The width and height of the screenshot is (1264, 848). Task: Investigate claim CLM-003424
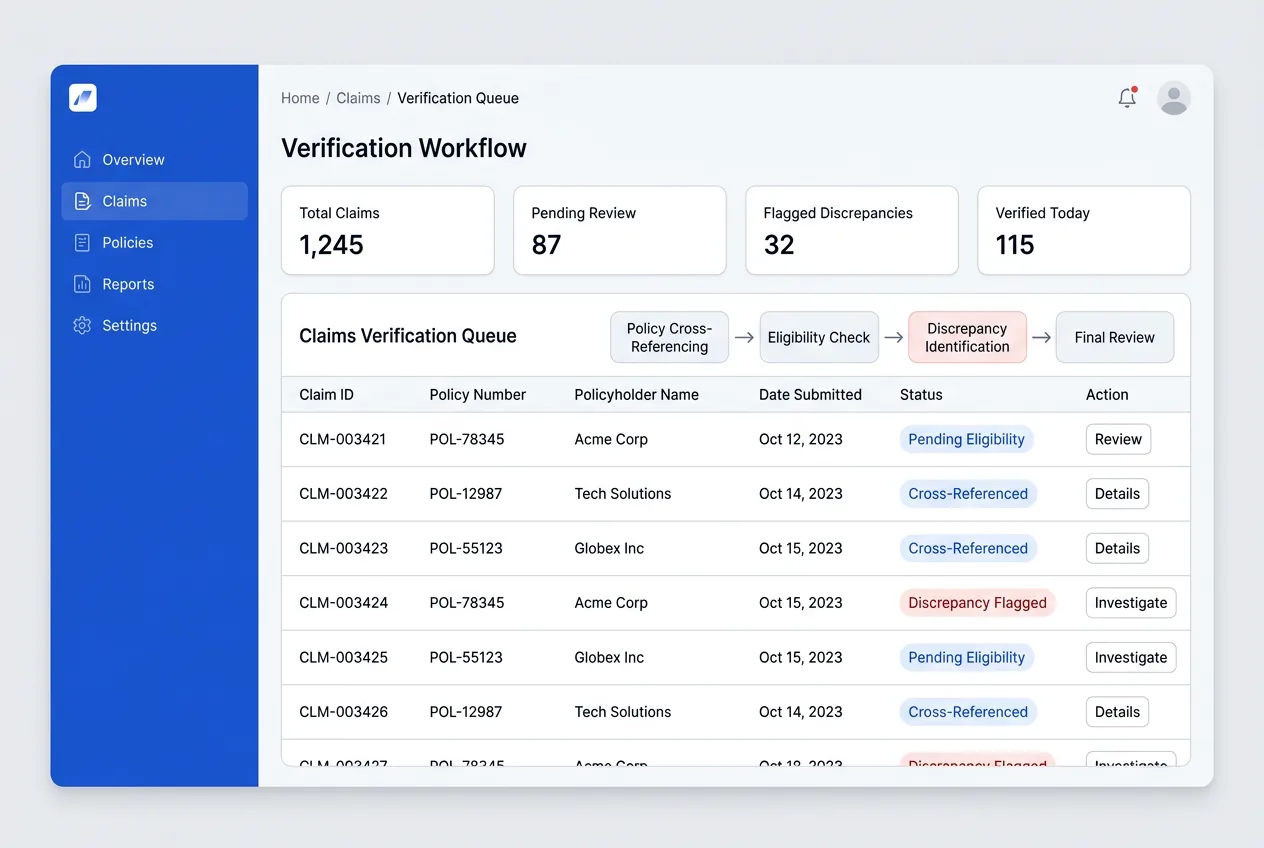point(1130,602)
